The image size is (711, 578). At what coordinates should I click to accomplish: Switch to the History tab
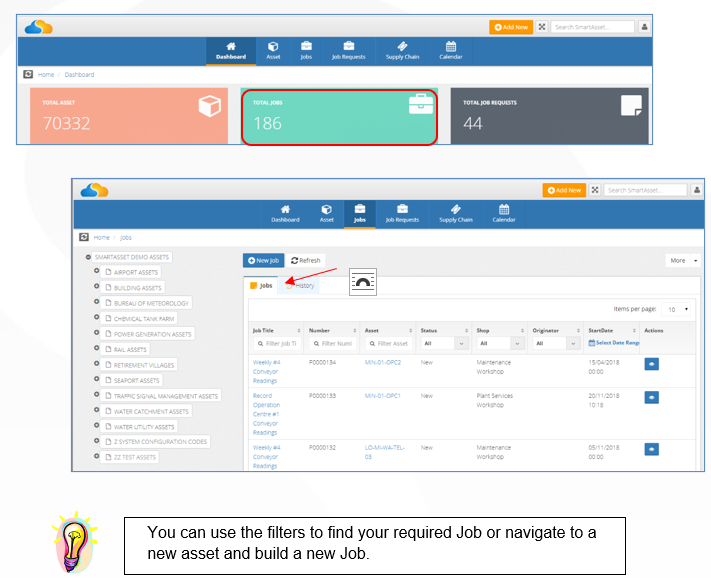[x=300, y=286]
